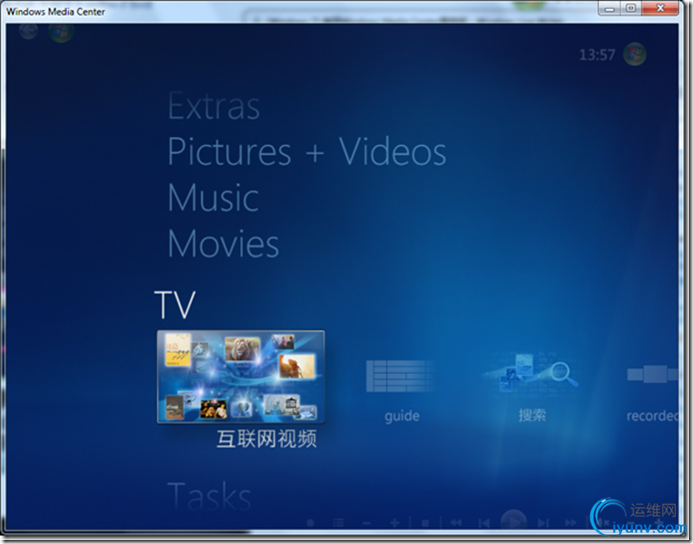Viewport: 693px width, 544px height.
Task: Click the channel down minus button
Action: click(366, 523)
